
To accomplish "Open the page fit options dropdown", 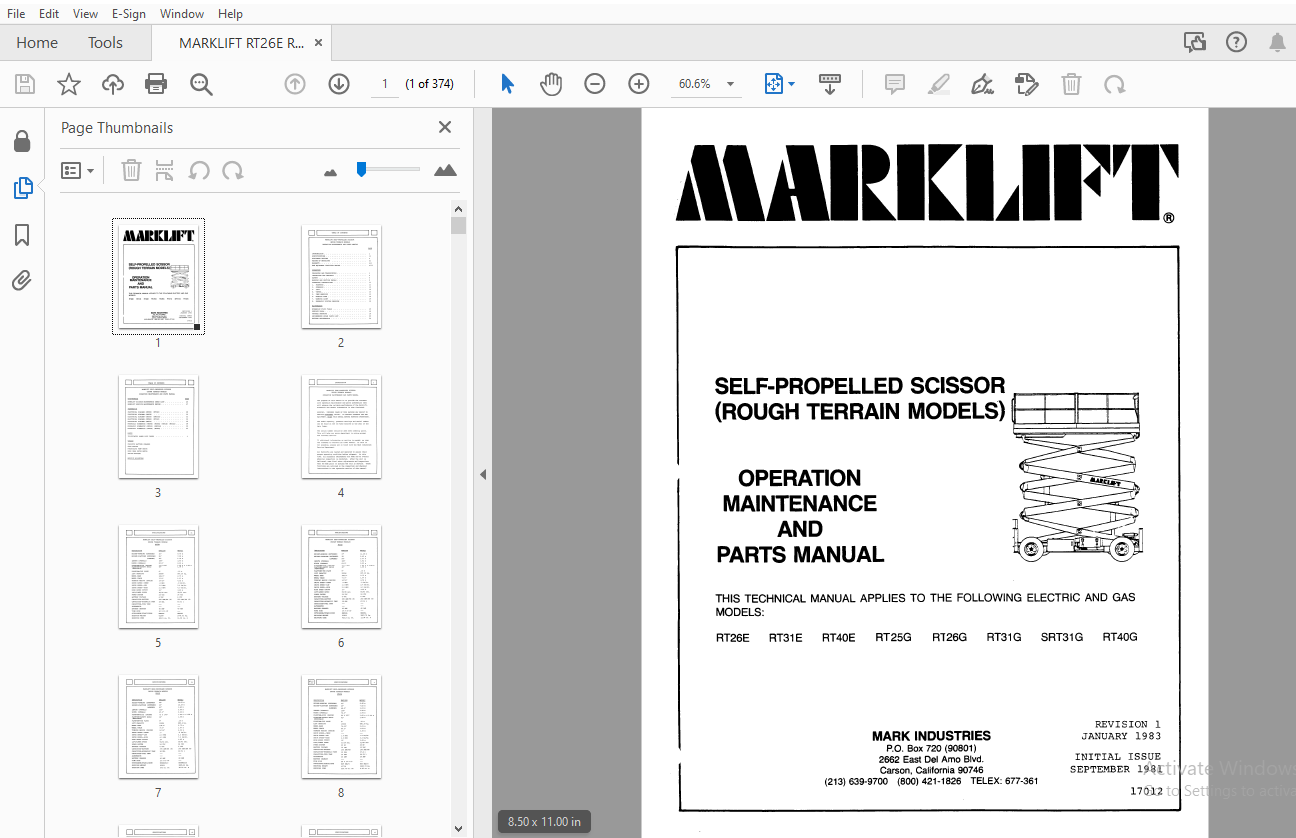I will pos(779,84).
